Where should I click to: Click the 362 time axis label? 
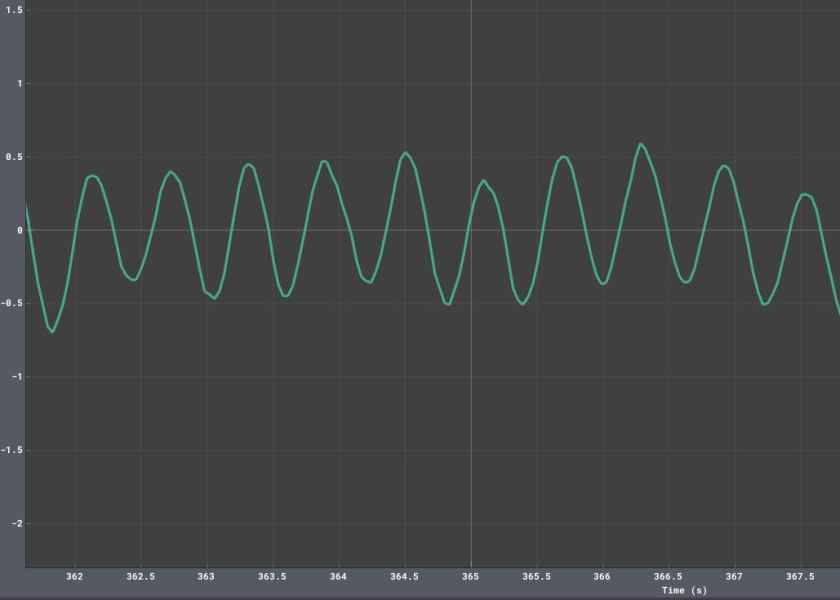click(74, 576)
